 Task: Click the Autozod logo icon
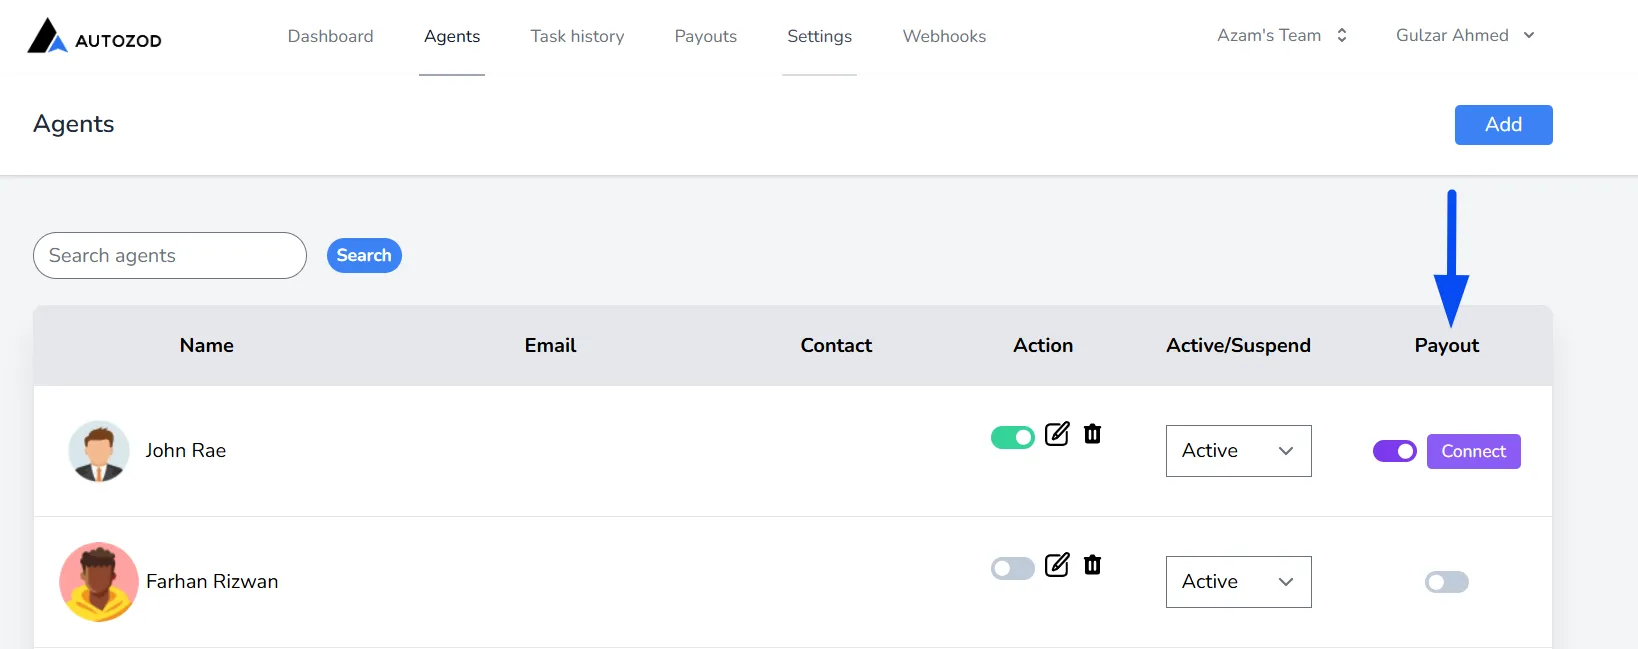pos(47,36)
